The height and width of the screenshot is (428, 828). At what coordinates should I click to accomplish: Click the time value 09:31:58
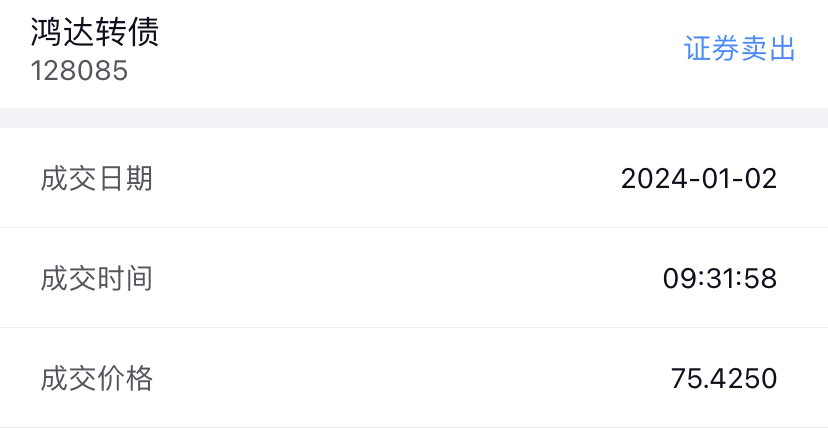[x=719, y=278]
